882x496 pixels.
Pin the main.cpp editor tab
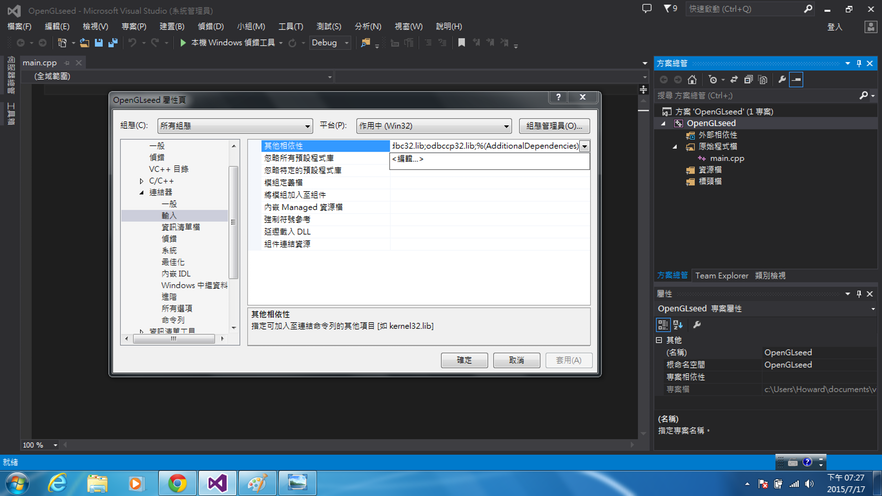67,63
